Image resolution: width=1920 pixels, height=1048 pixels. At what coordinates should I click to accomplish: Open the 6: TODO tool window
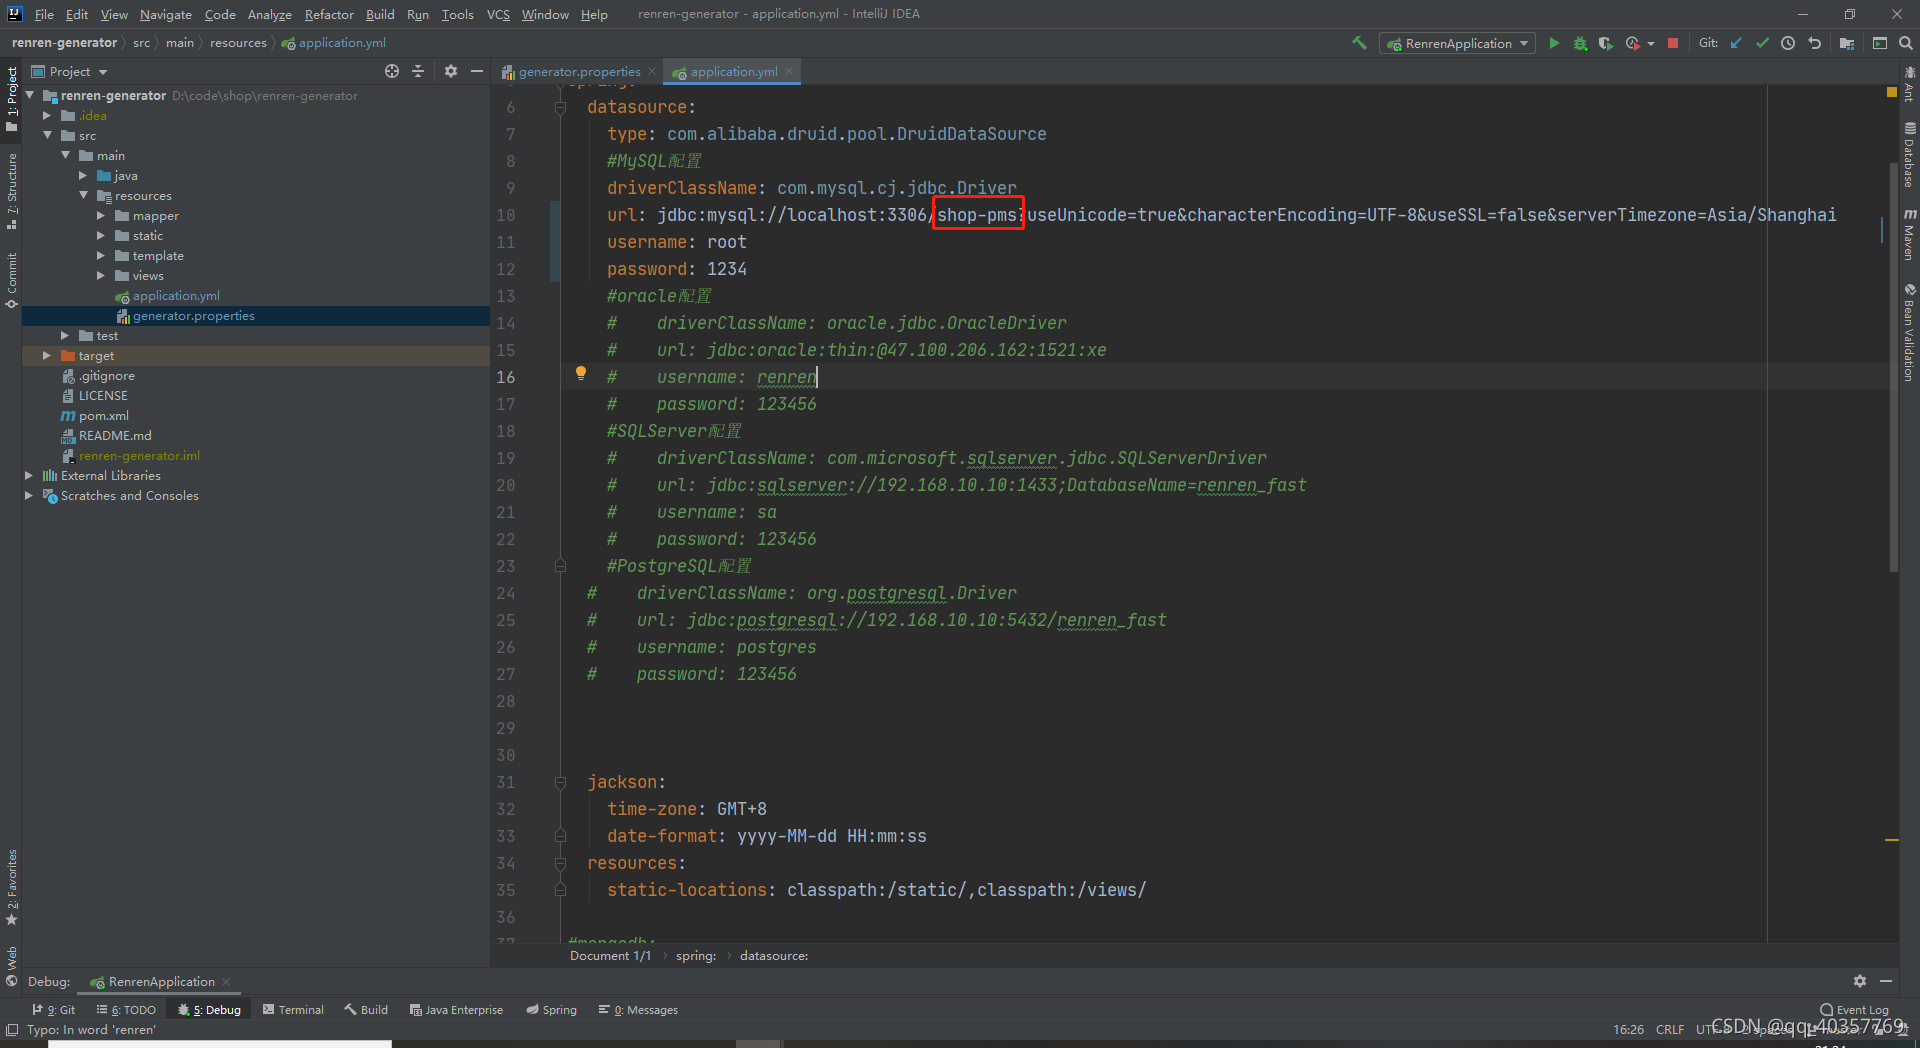[126, 1010]
